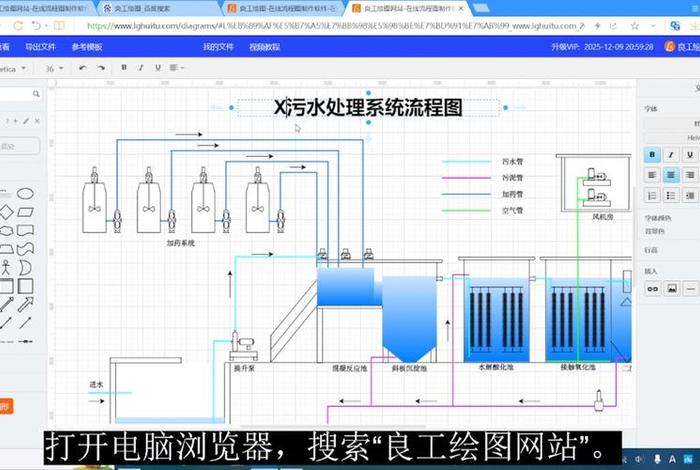Click the indent icon in right panel
This screenshot has height=470, width=700.
click(x=690, y=195)
